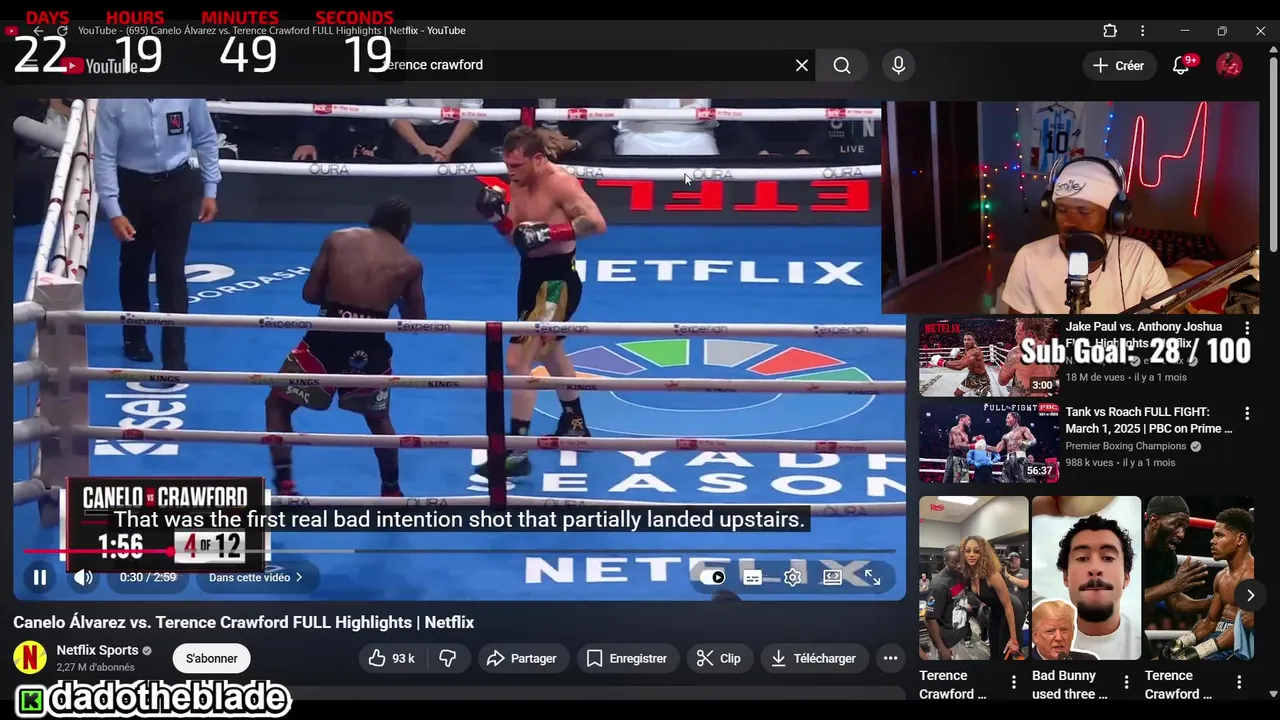Screen dimensions: 1280x720
Task: Click the video title text
Action: click(x=243, y=622)
